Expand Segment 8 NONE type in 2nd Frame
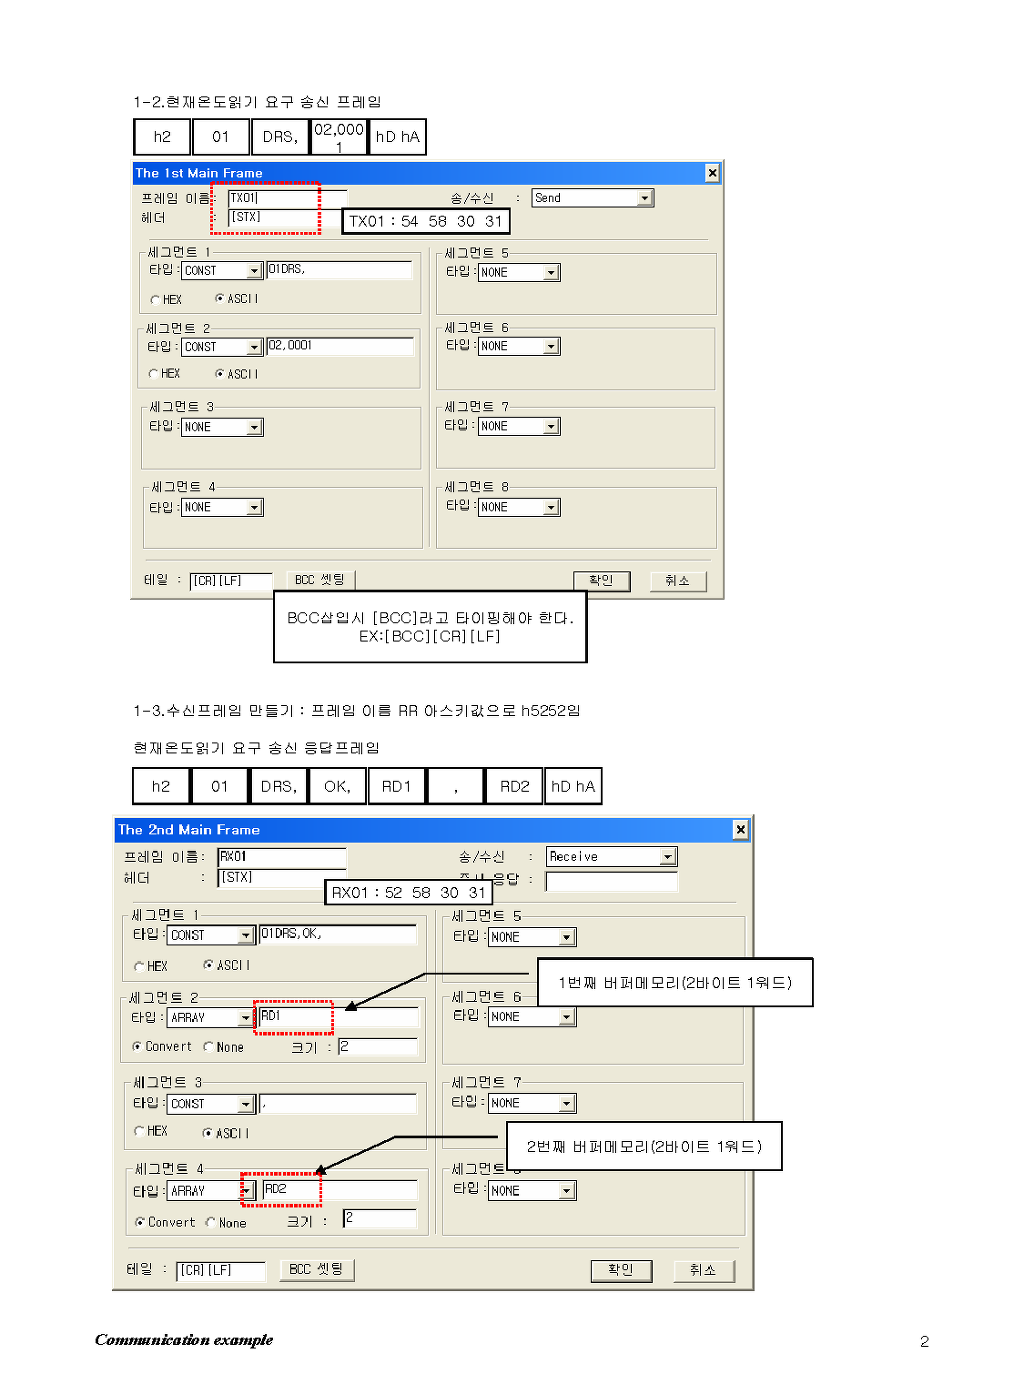This screenshot has height=1384, width=1024. [567, 1191]
